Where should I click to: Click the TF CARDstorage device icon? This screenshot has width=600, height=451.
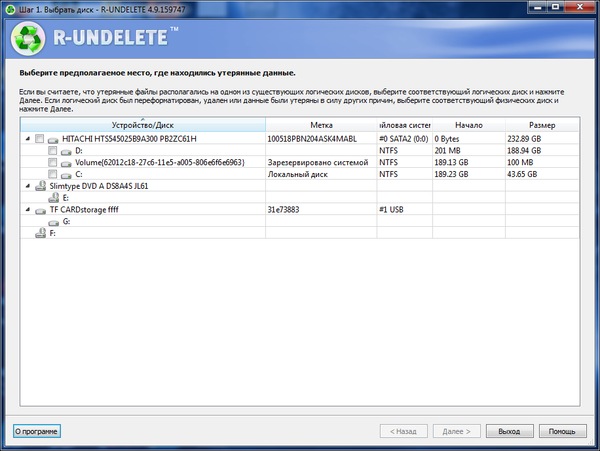40,210
